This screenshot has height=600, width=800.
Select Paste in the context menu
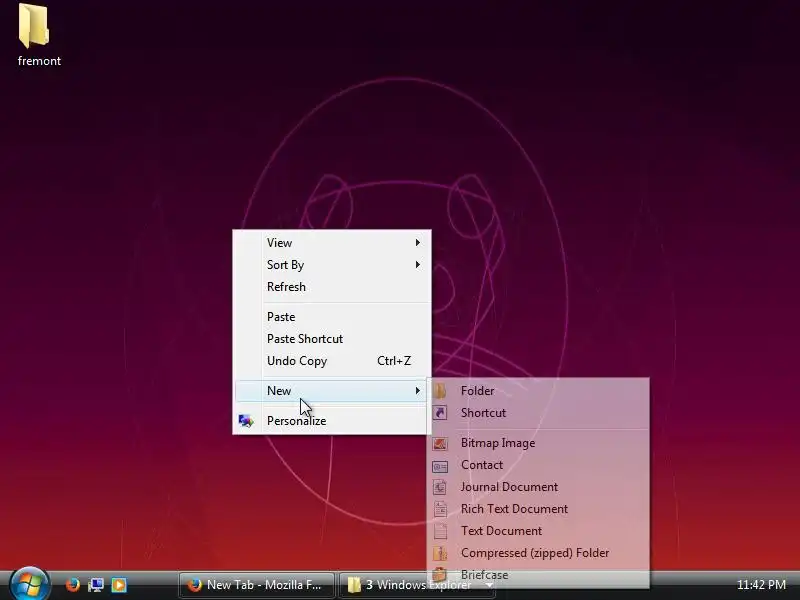[x=331, y=317]
